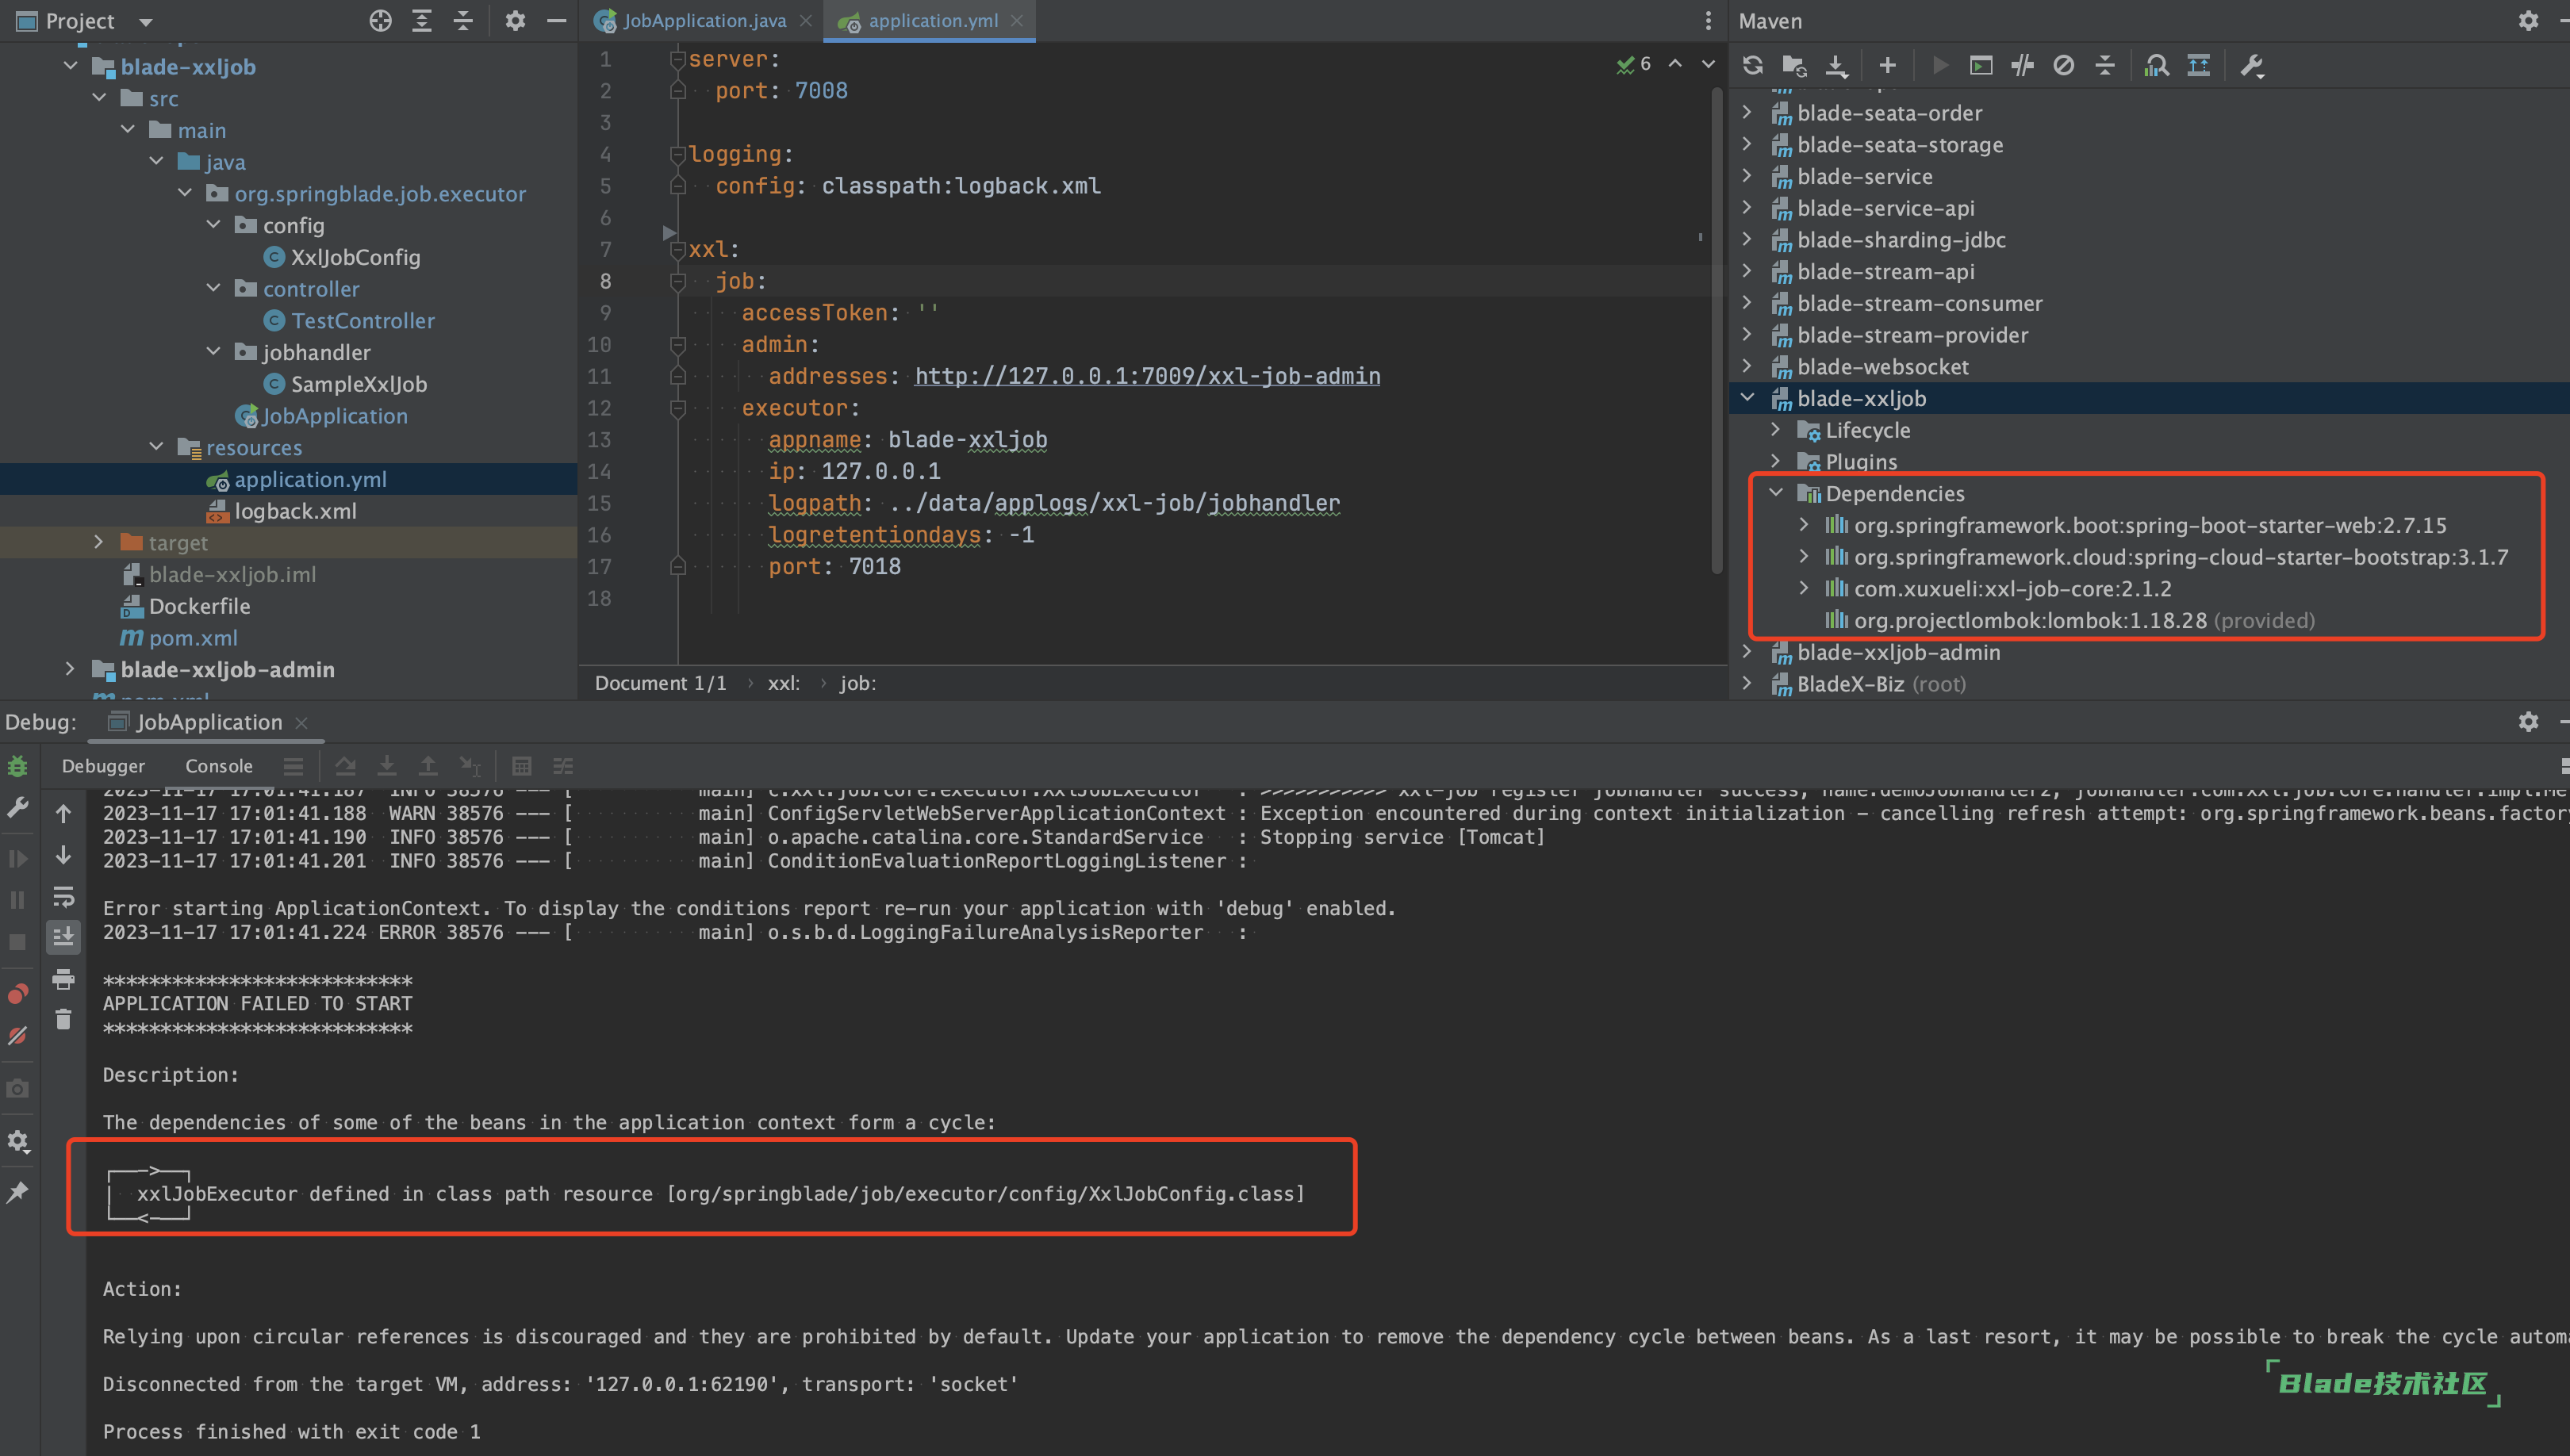The image size is (2570, 1456).
Task: Add a Maven project with plus icon
Action: pyautogui.click(x=1887, y=66)
